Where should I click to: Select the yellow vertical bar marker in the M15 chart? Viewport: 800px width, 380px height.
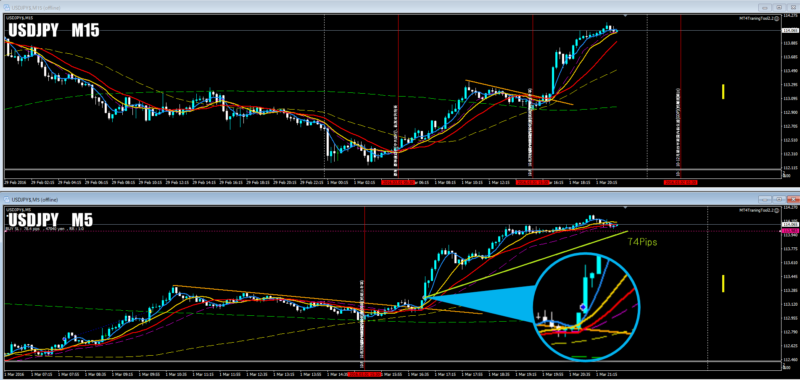point(723,92)
